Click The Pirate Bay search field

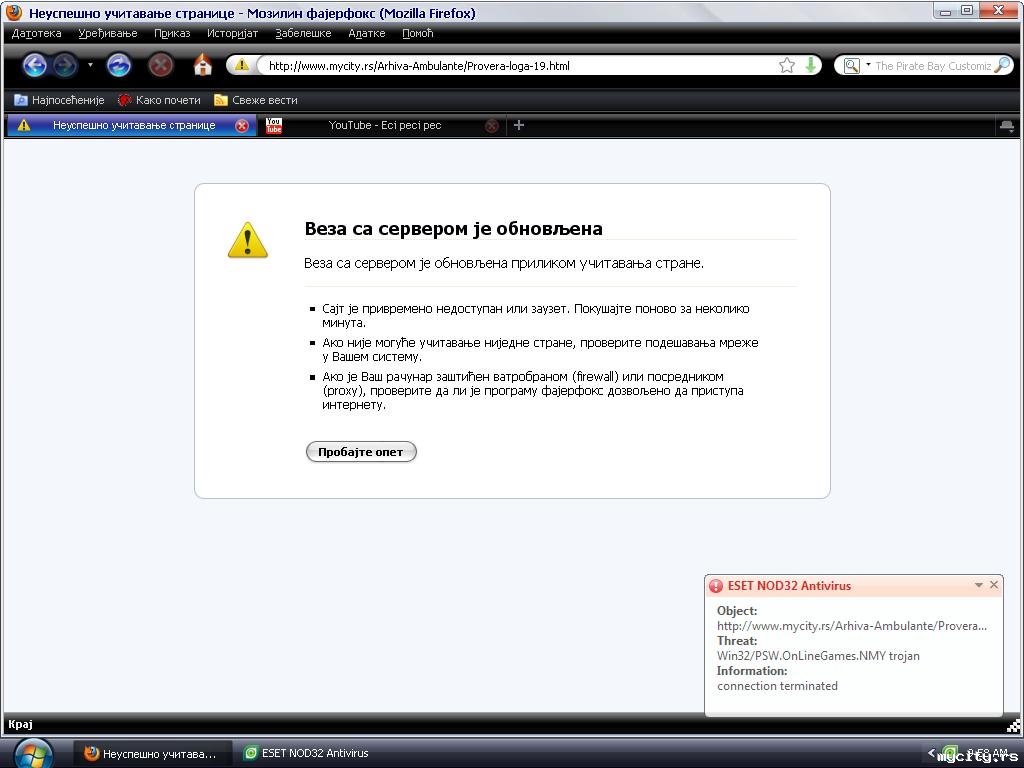click(933, 66)
